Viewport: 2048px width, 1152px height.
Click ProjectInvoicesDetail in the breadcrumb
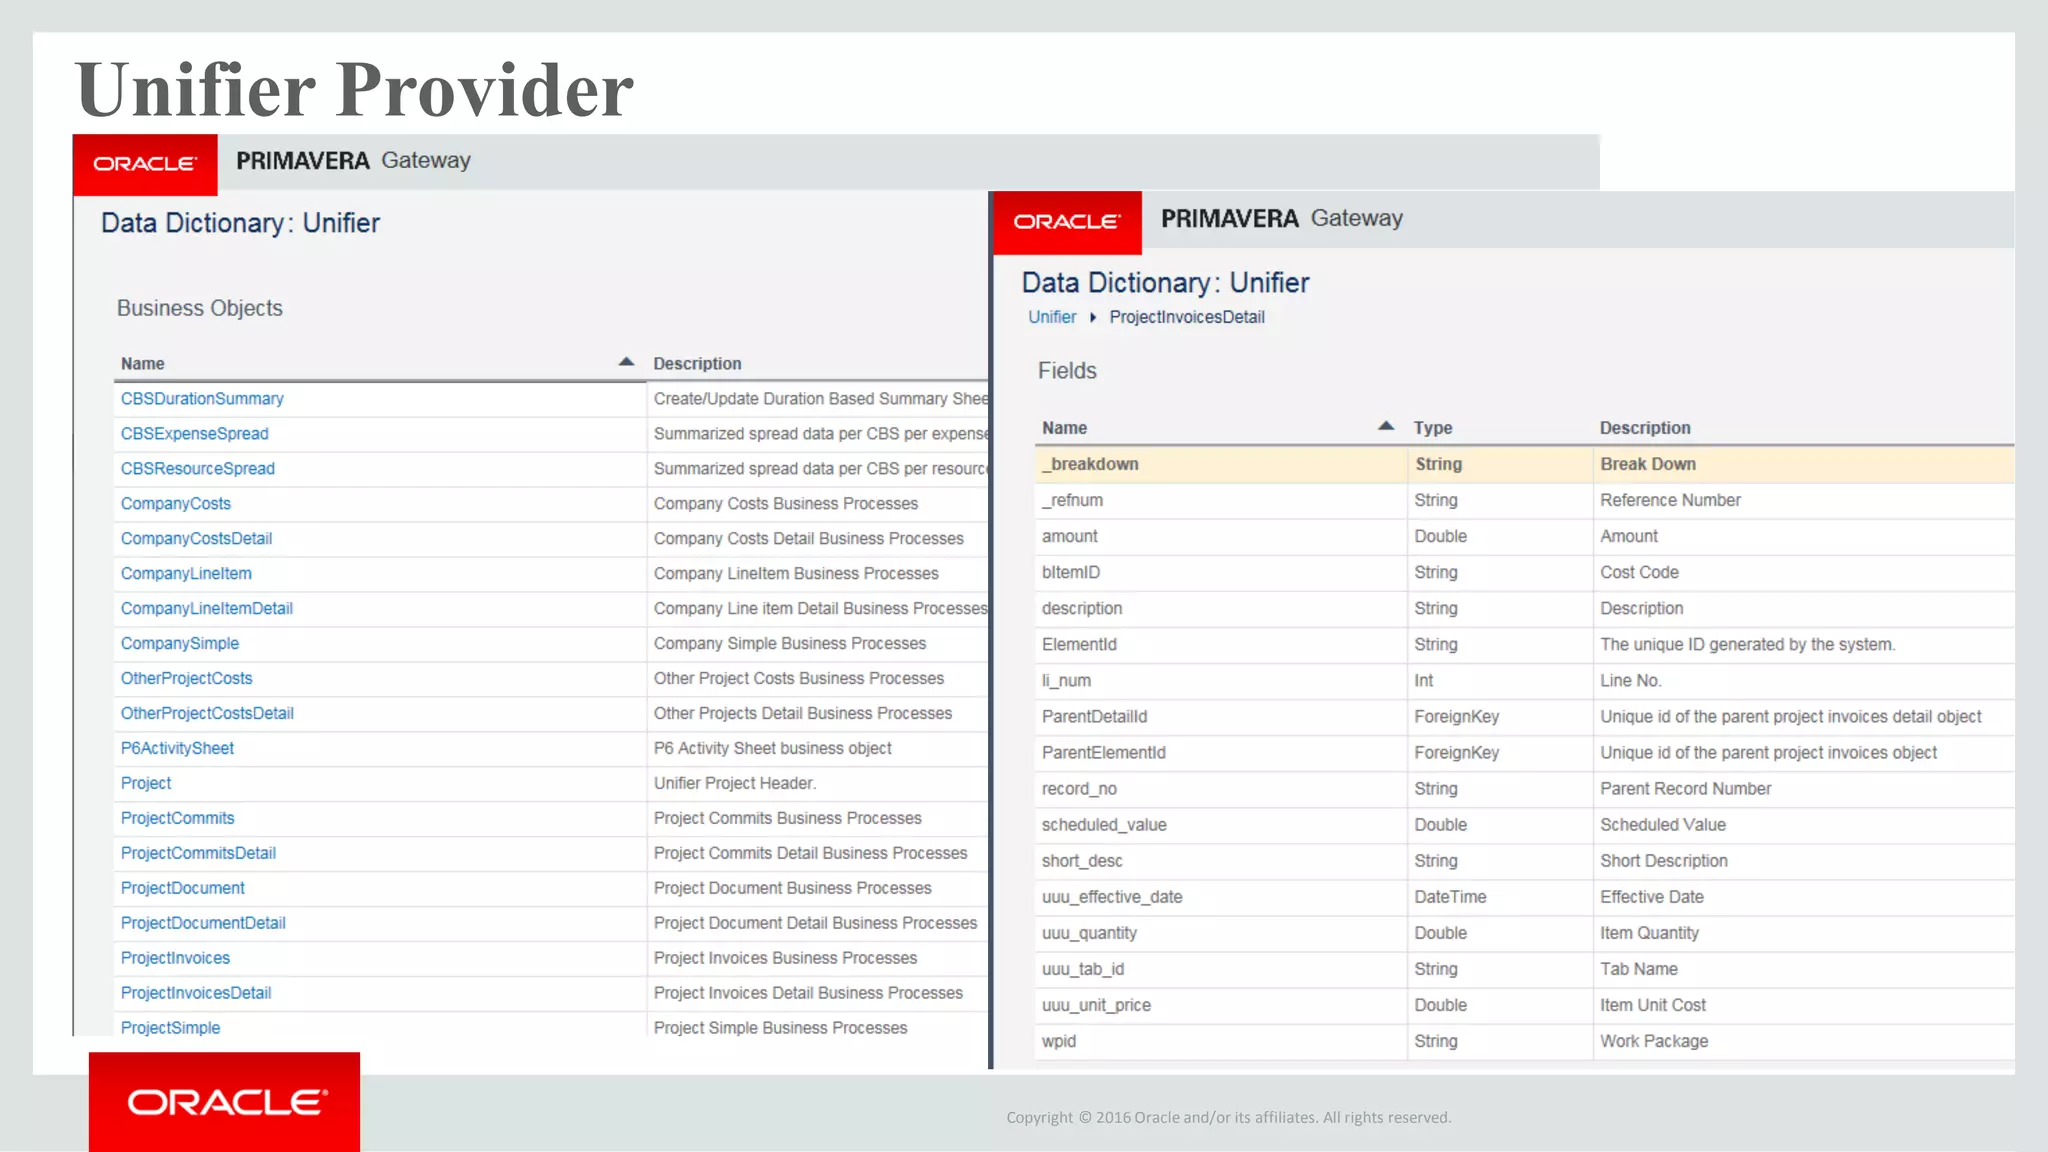point(1187,317)
